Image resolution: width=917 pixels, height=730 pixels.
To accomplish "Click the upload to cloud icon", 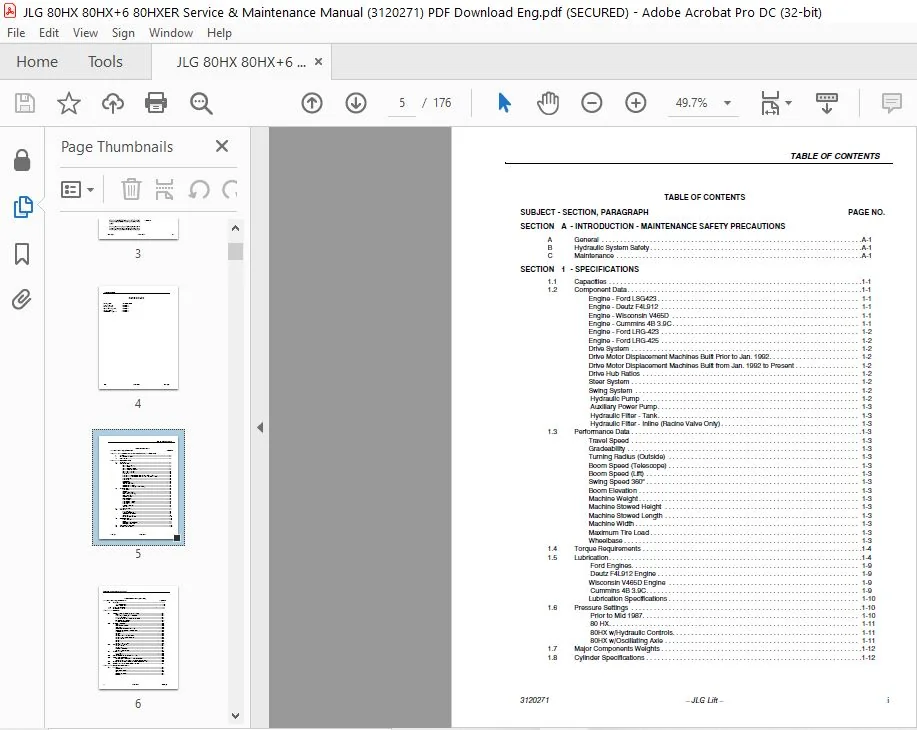I will click(x=112, y=103).
